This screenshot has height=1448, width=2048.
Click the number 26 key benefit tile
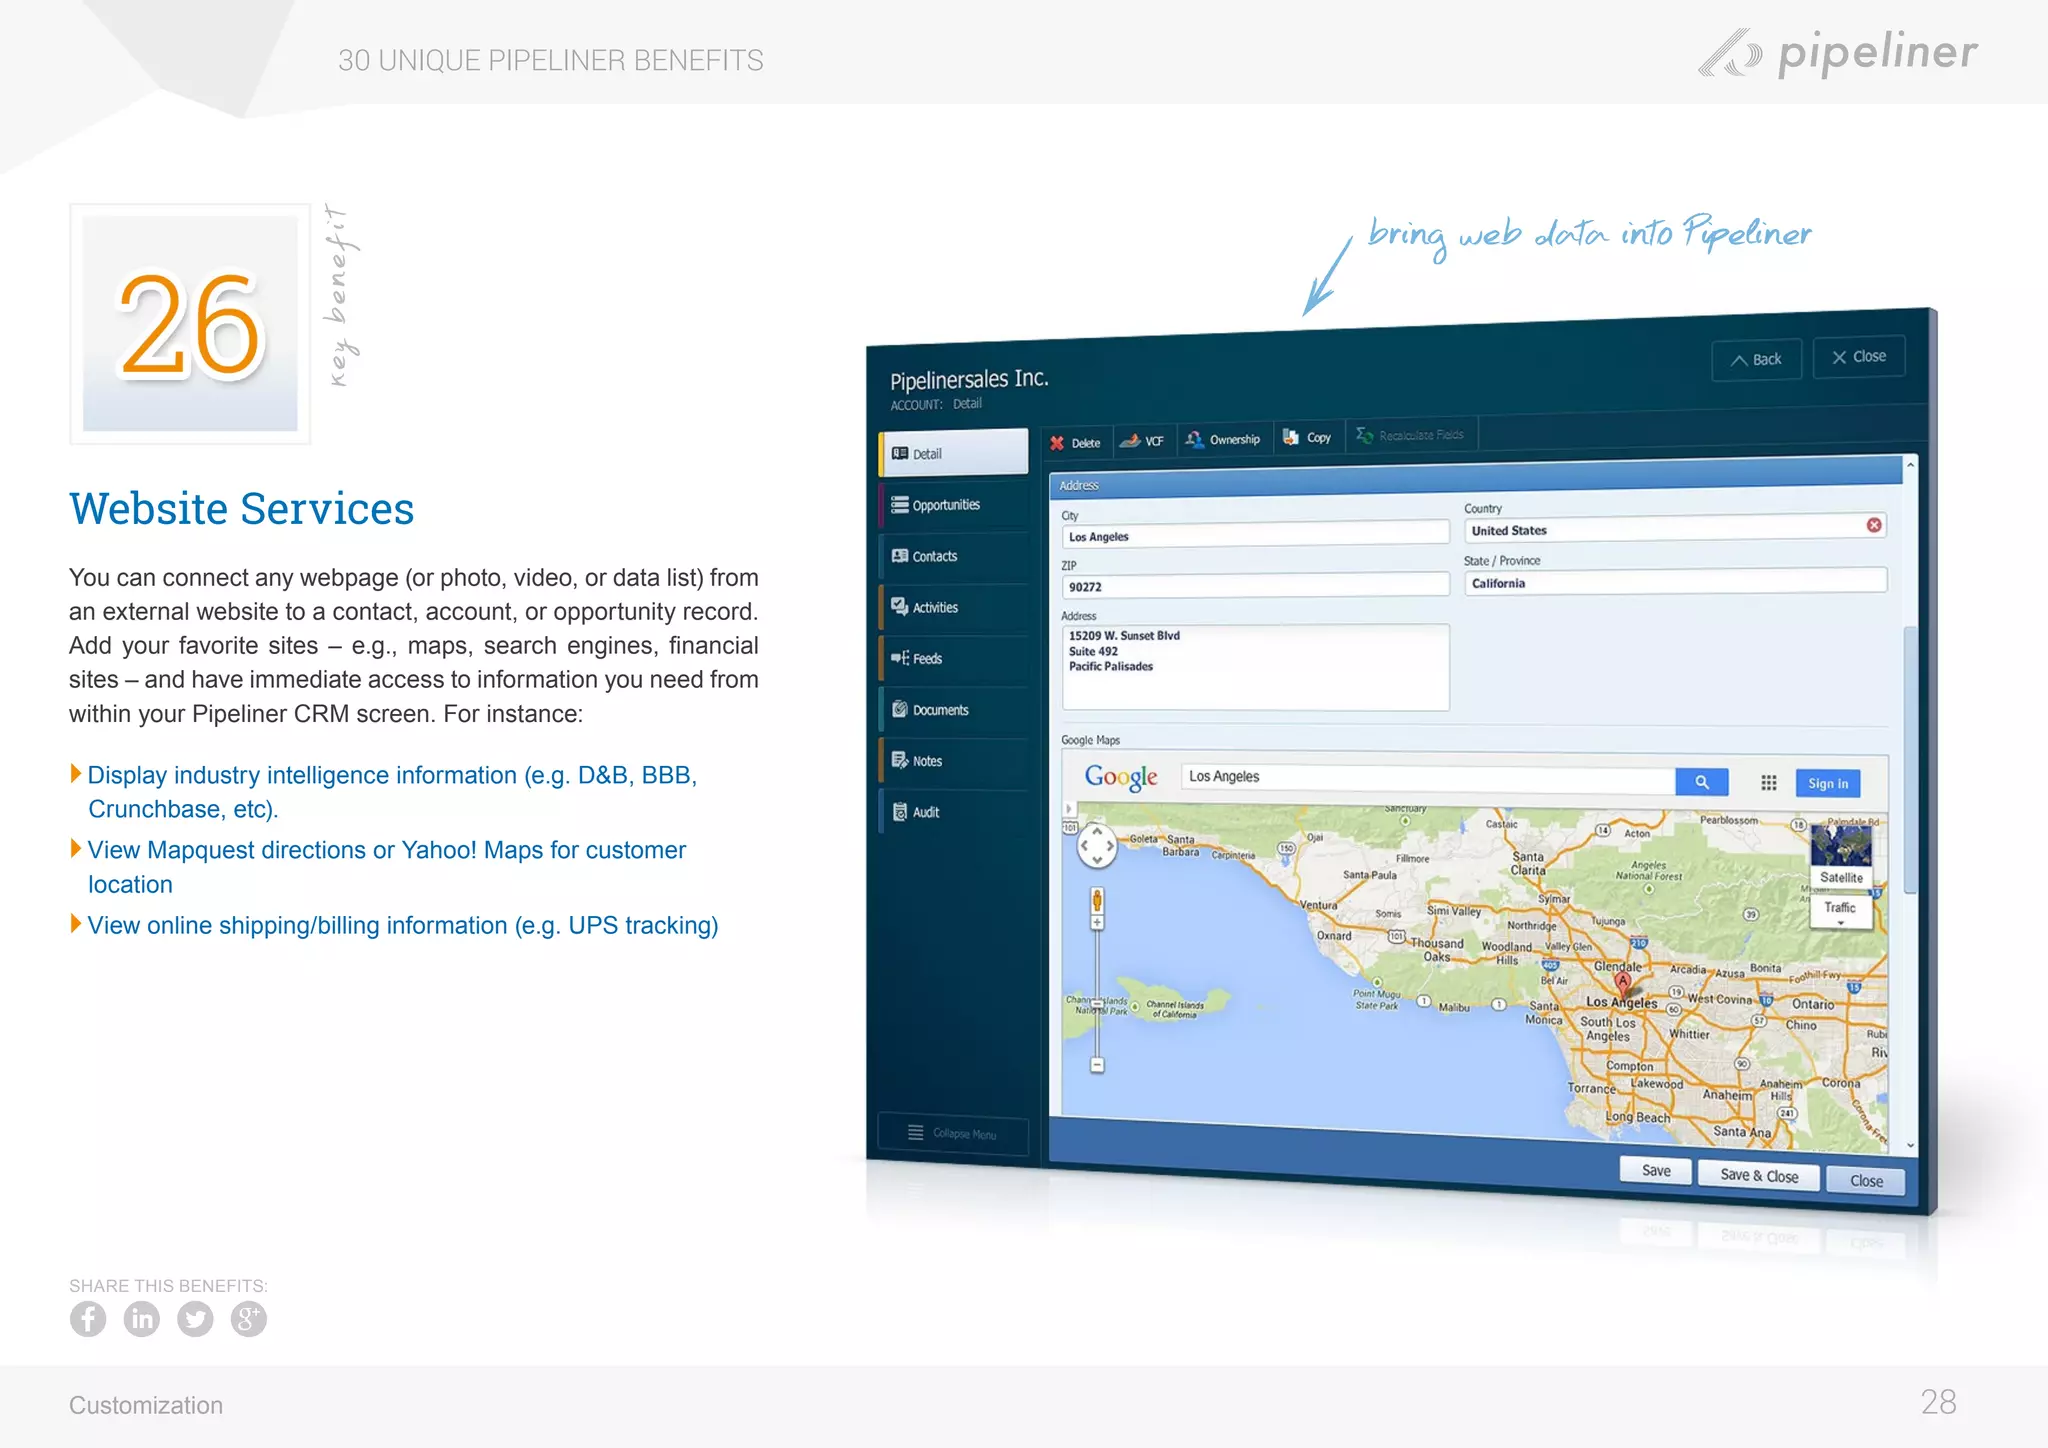click(190, 324)
